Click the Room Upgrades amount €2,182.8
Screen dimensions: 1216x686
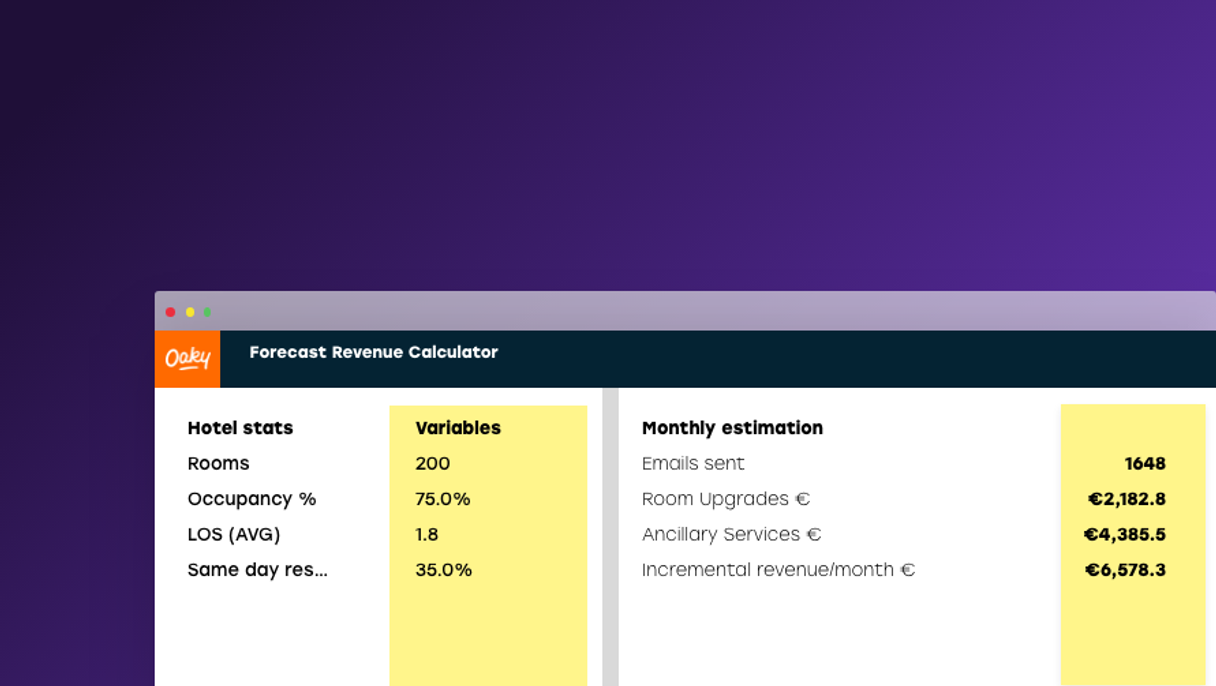1126,499
